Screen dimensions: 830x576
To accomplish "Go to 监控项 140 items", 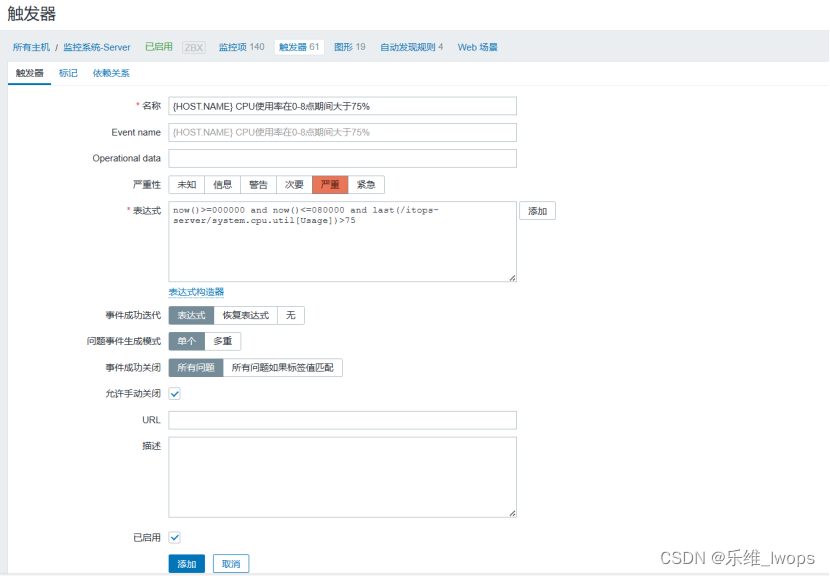I will pos(241,47).
